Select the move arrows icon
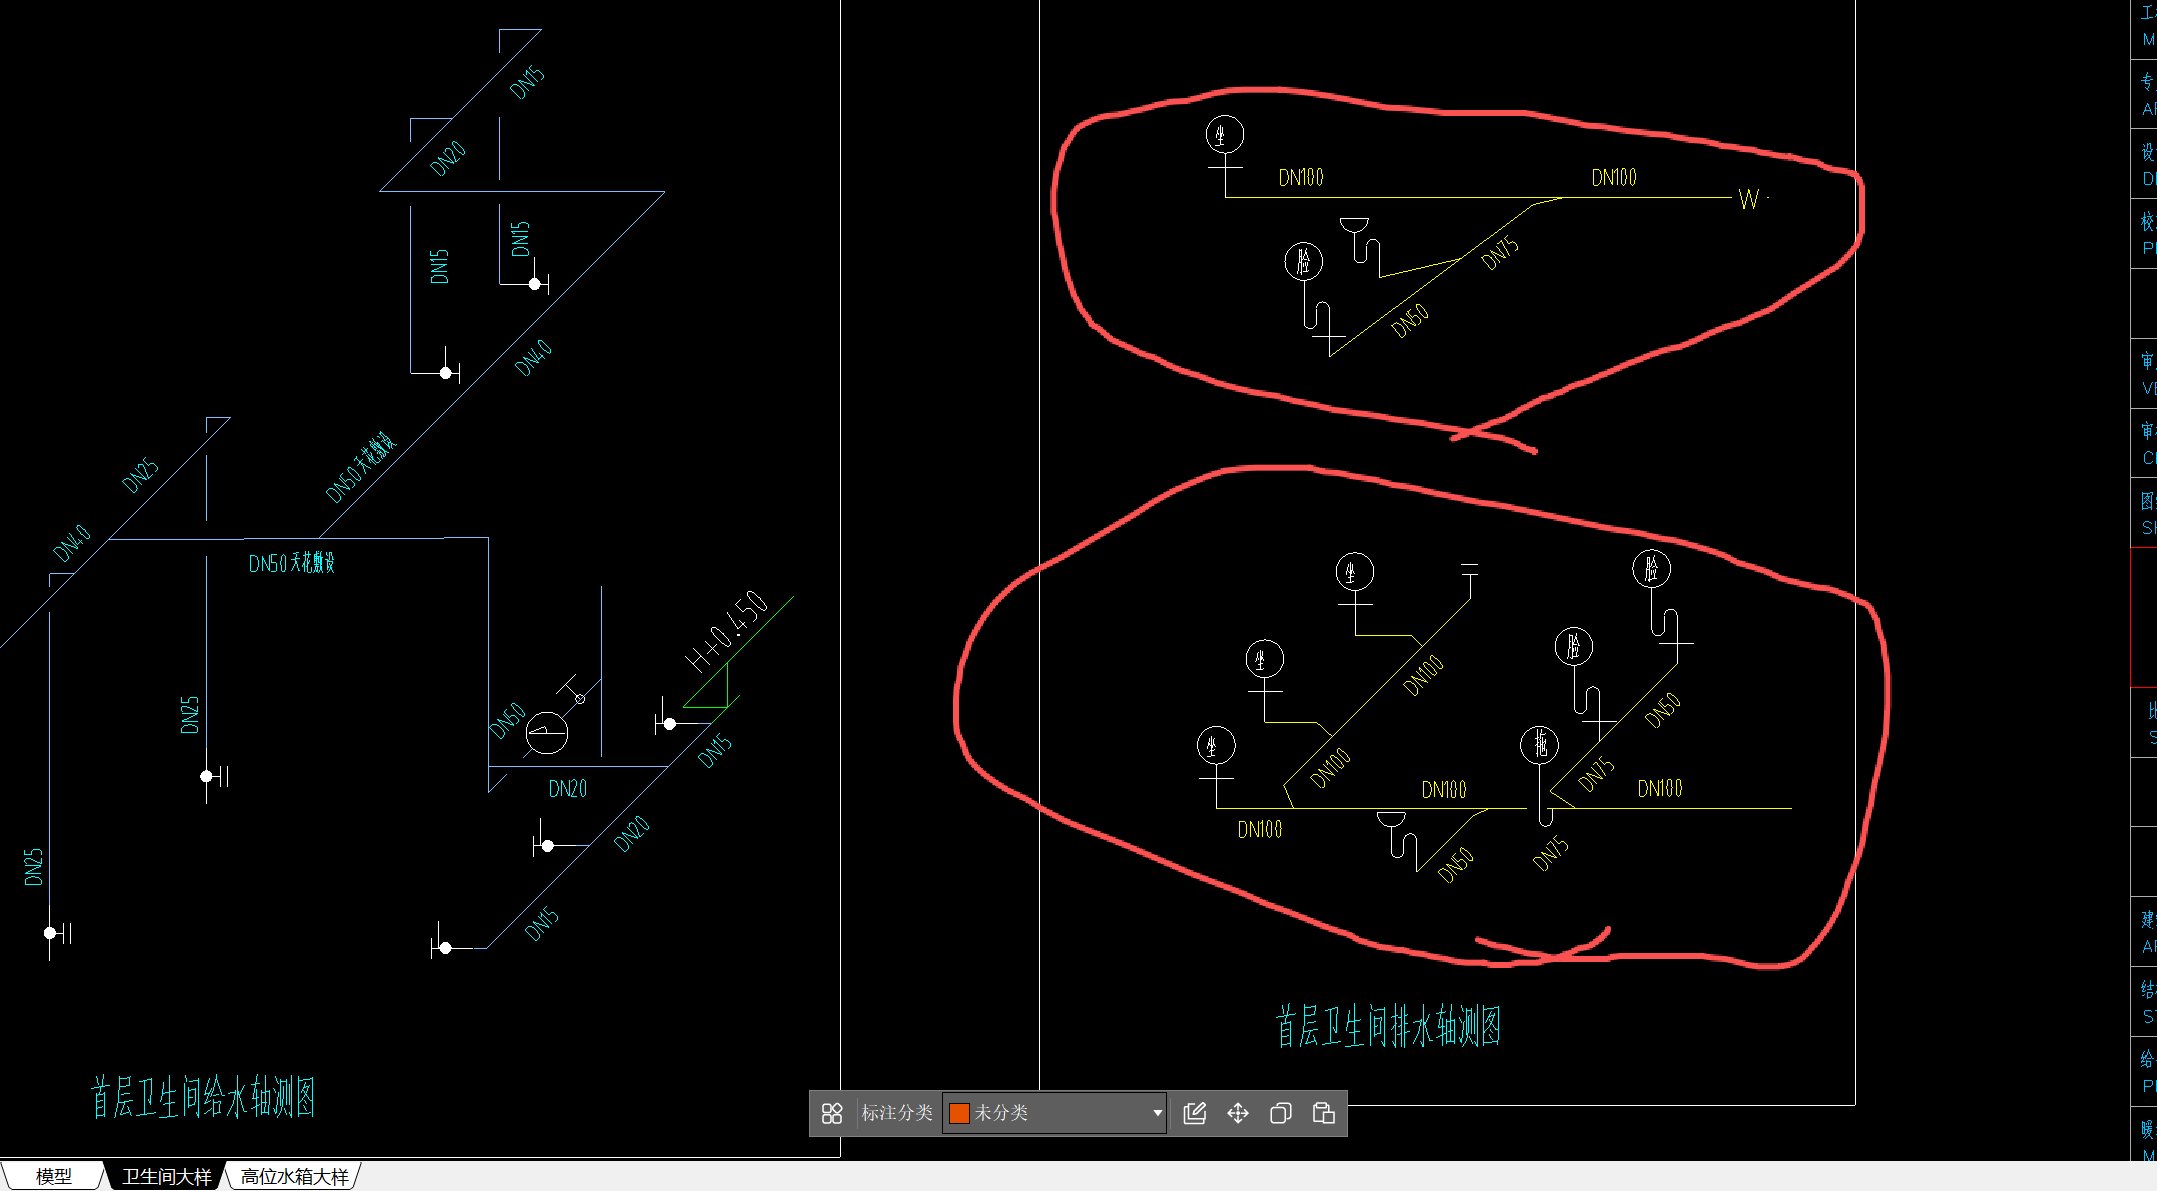Viewport: 2157px width, 1191px height. pos(1237,1113)
